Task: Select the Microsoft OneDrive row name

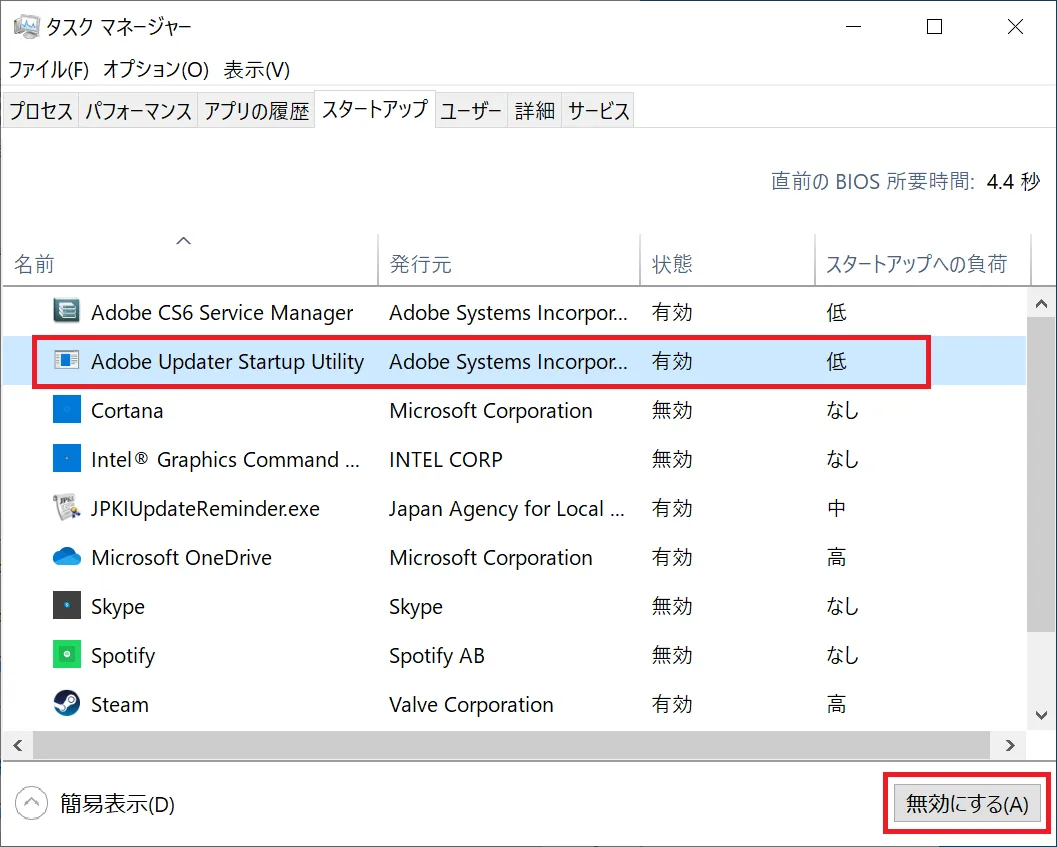Action: 181,558
